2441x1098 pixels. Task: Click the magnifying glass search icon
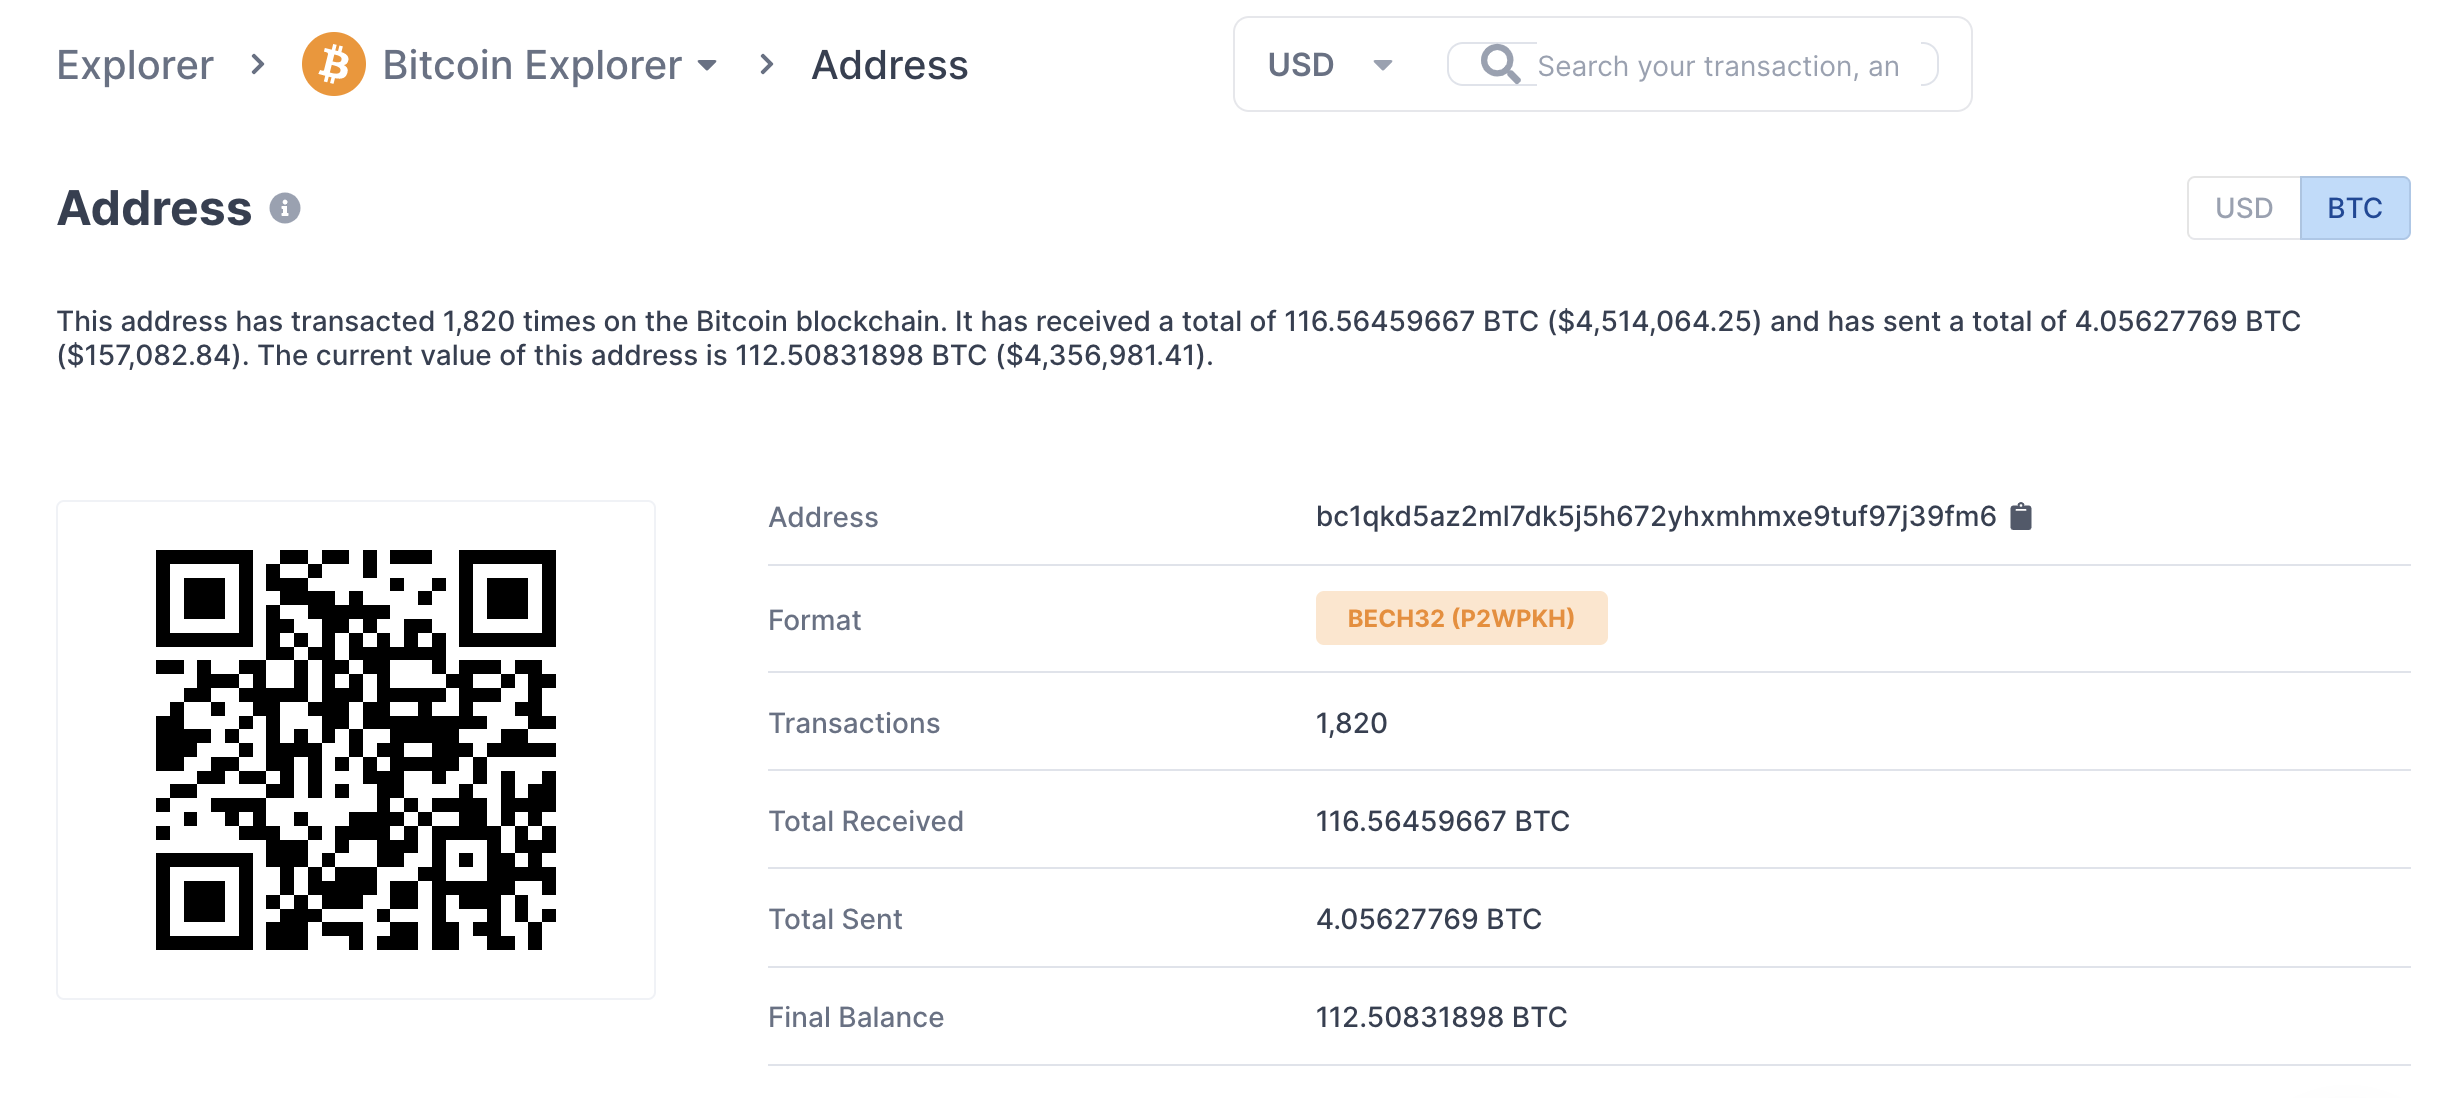click(1500, 65)
